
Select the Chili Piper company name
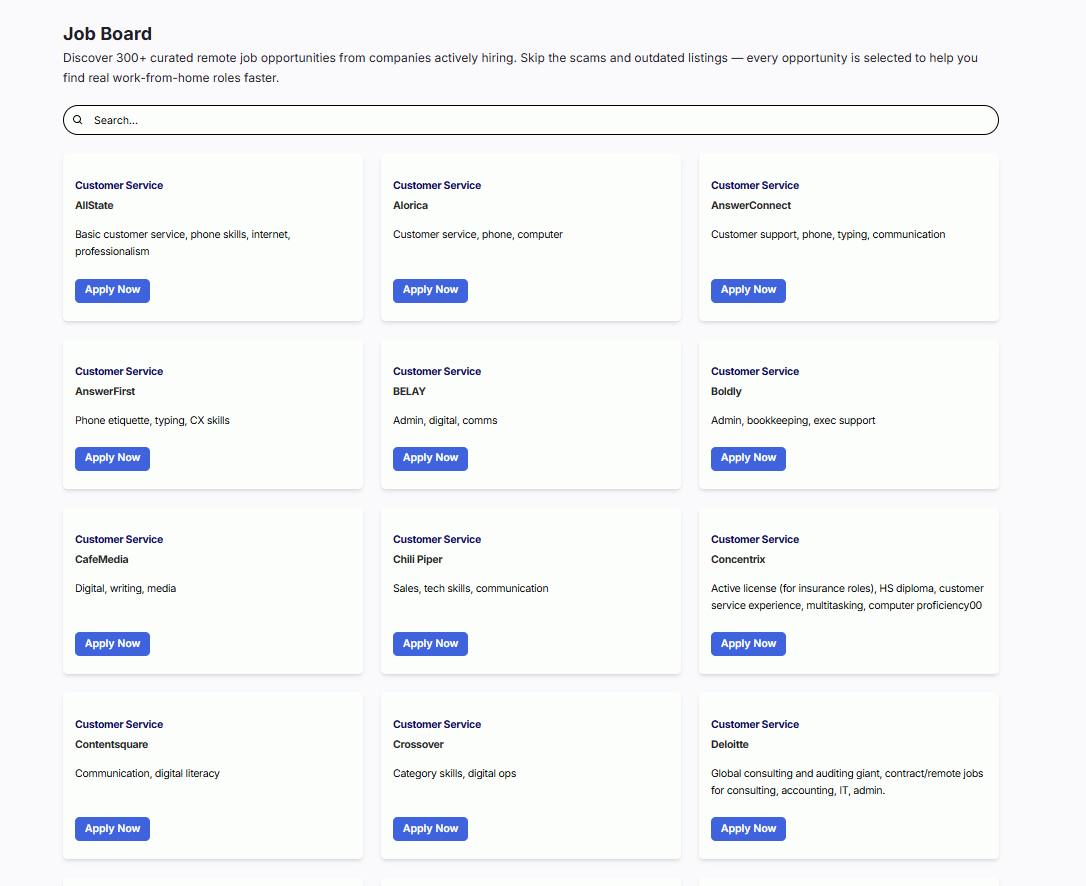click(x=418, y=560)
